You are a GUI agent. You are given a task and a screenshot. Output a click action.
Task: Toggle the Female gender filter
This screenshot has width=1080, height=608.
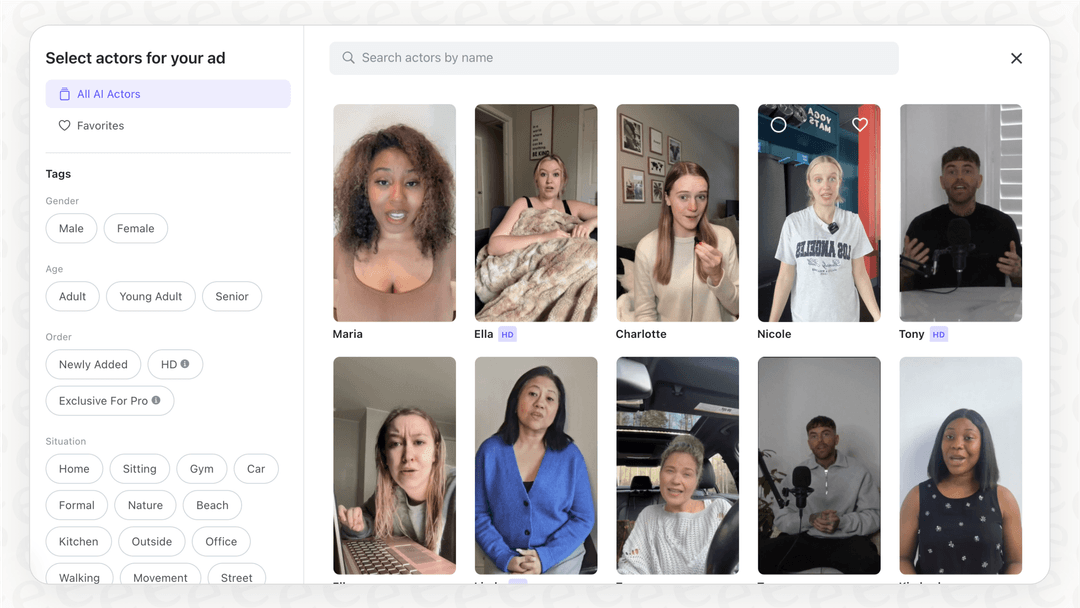tap(135, 228)
